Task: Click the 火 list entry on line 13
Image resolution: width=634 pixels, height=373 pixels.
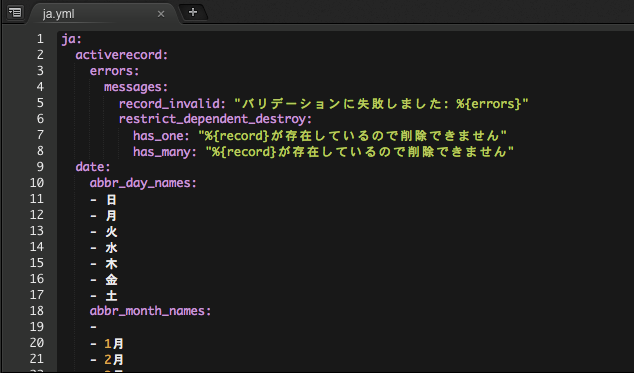Action: [111, 232]
